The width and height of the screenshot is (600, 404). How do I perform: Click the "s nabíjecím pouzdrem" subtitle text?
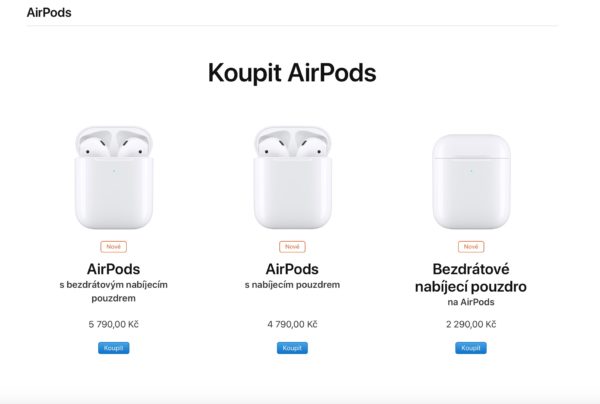click(292, 285)
